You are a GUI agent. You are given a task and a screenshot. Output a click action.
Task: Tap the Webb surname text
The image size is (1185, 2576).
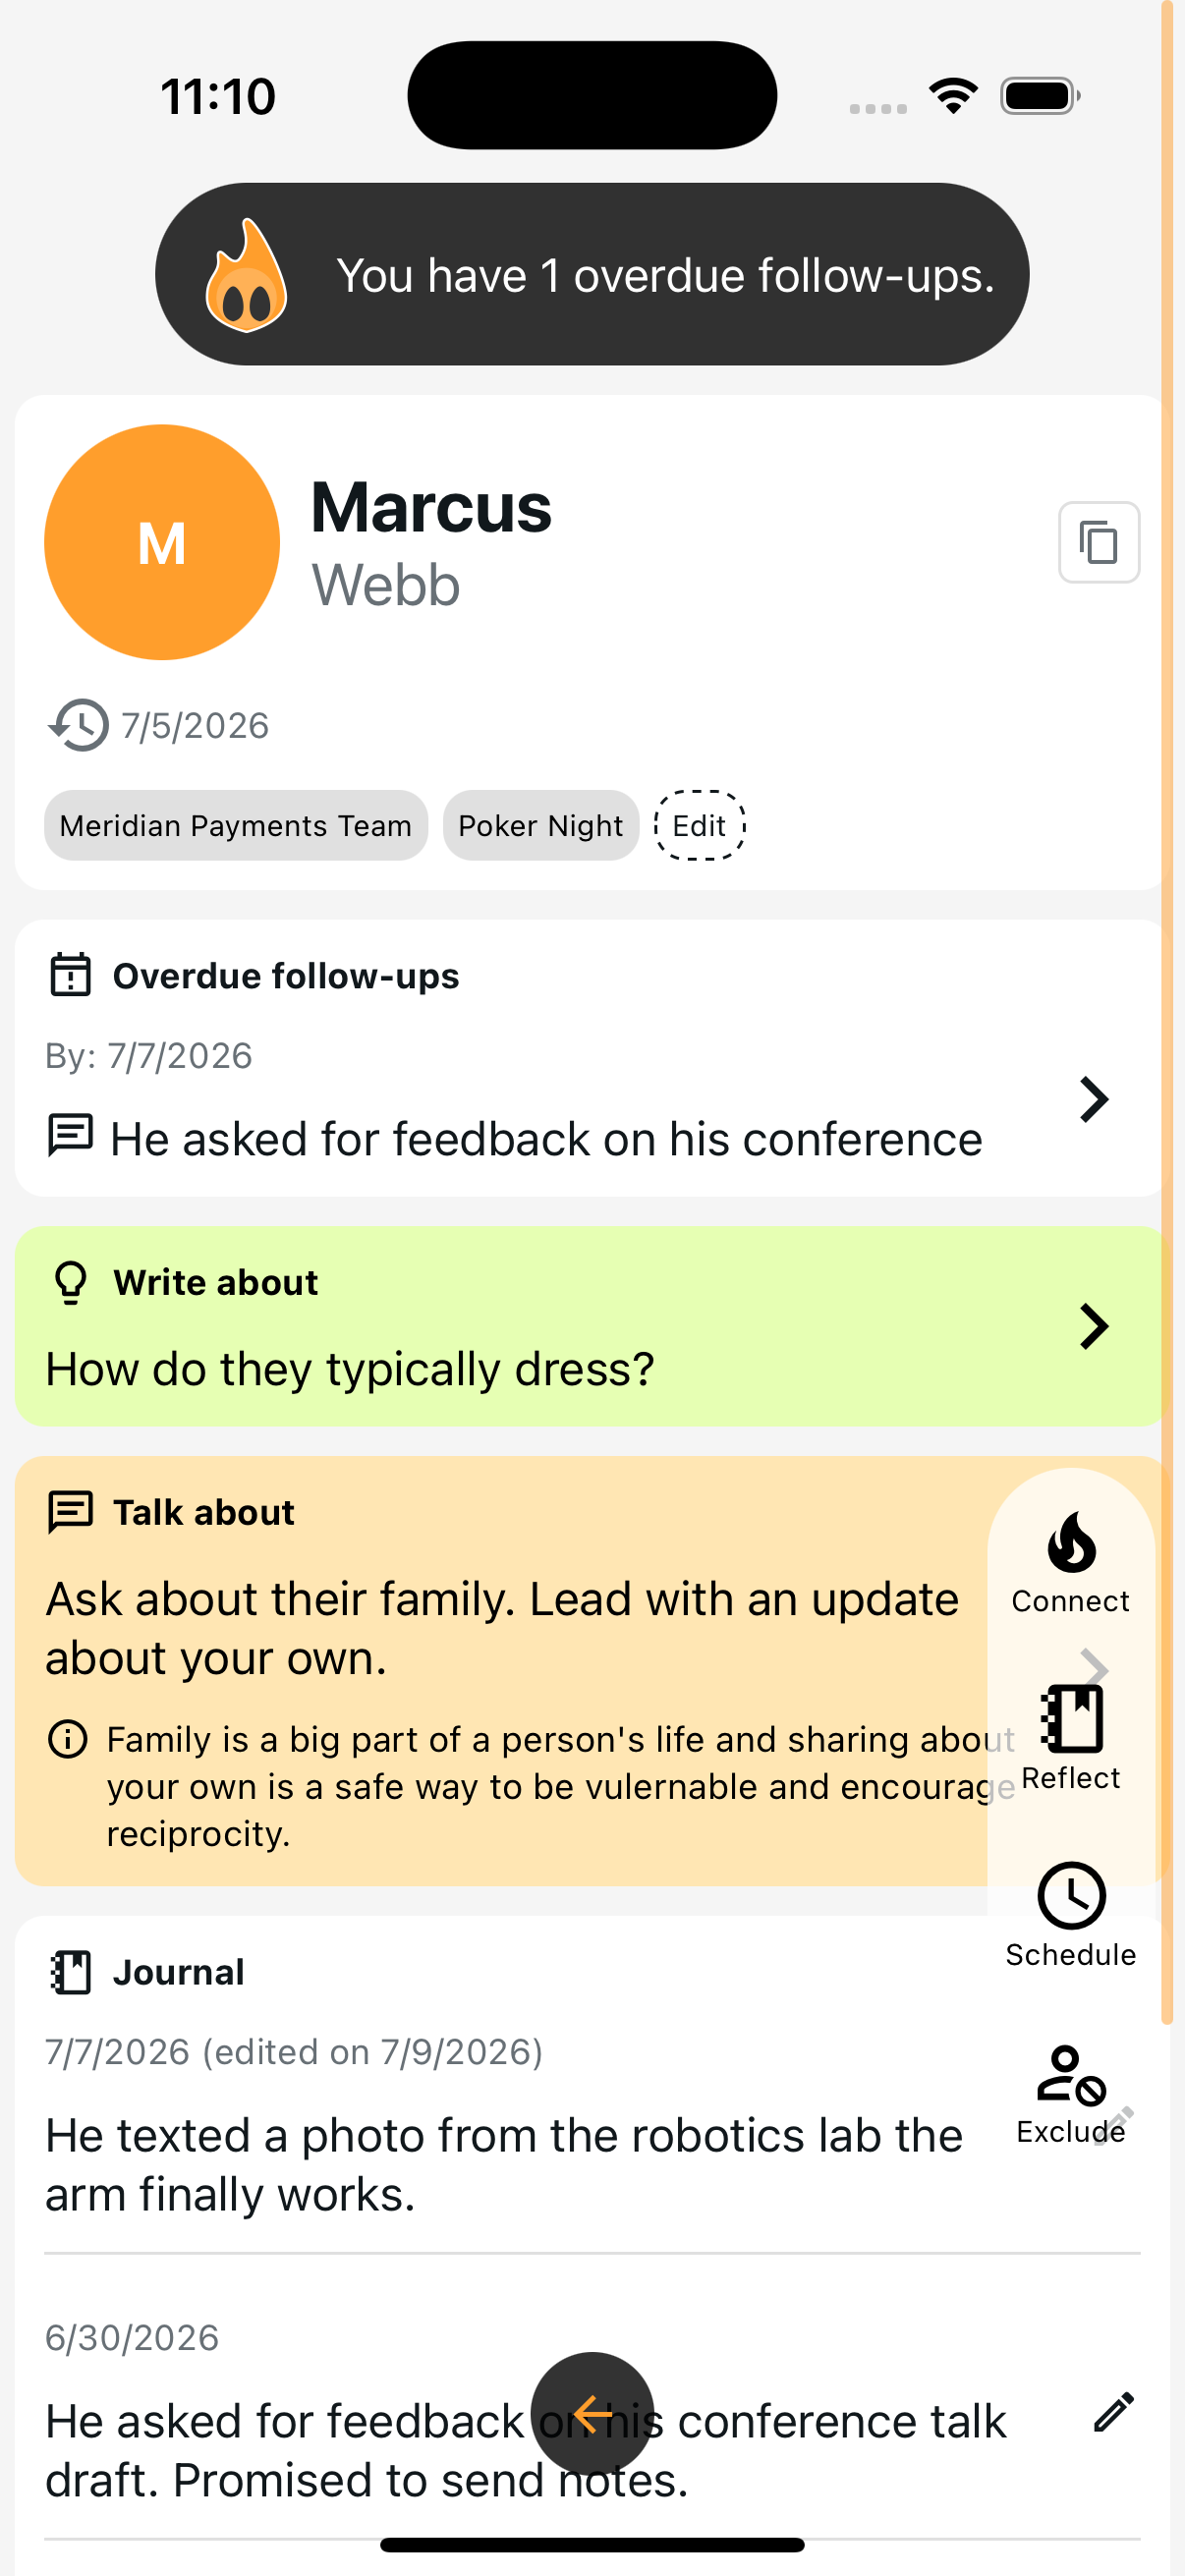[386, 584]
